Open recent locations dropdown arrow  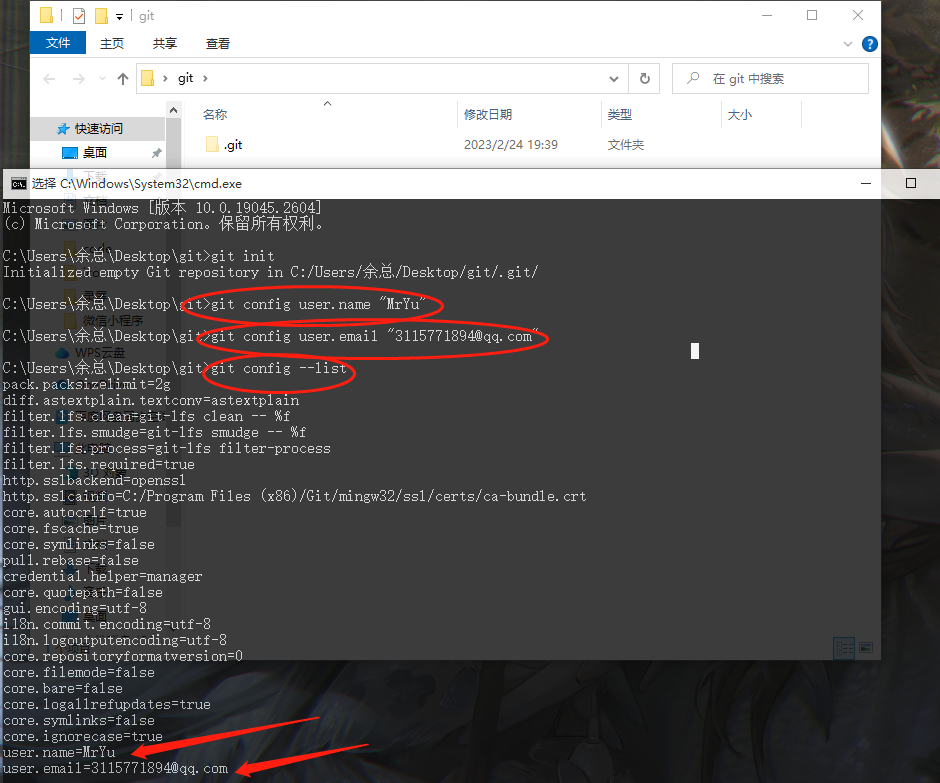(102, 79)
